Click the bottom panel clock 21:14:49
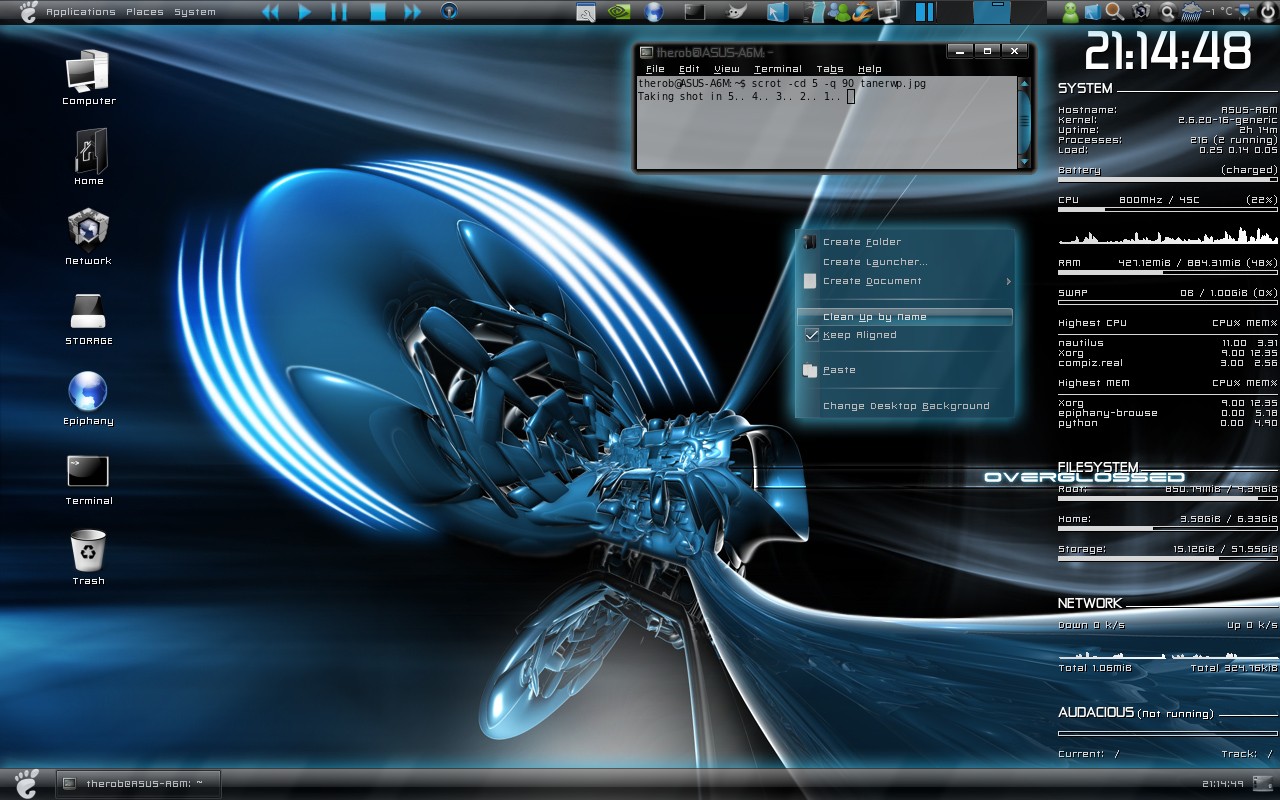This screenshot has width=1280, height=800. 1224,784
